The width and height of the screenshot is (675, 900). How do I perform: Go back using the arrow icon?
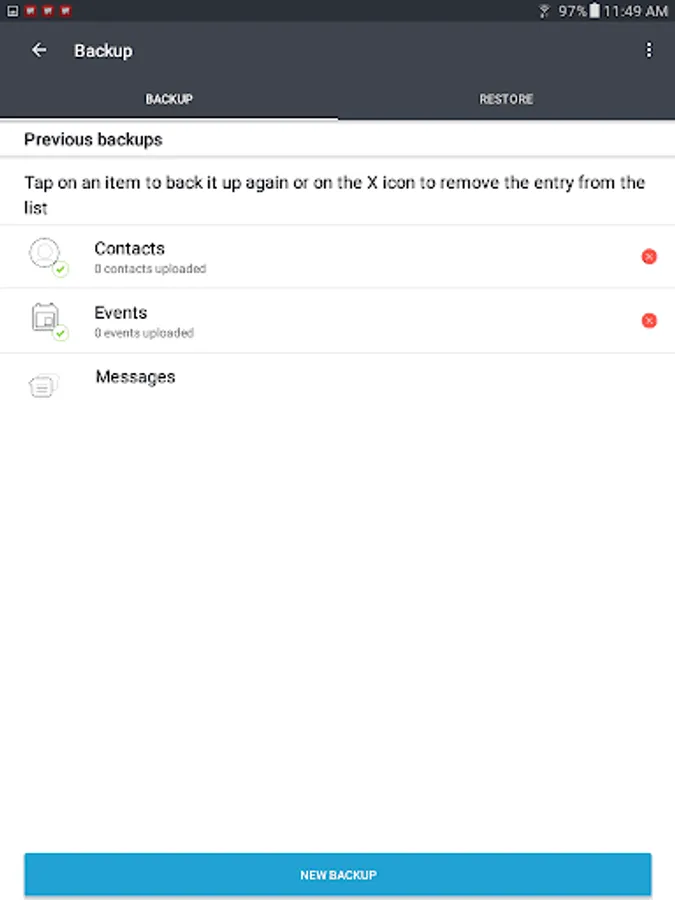point(39,50)
